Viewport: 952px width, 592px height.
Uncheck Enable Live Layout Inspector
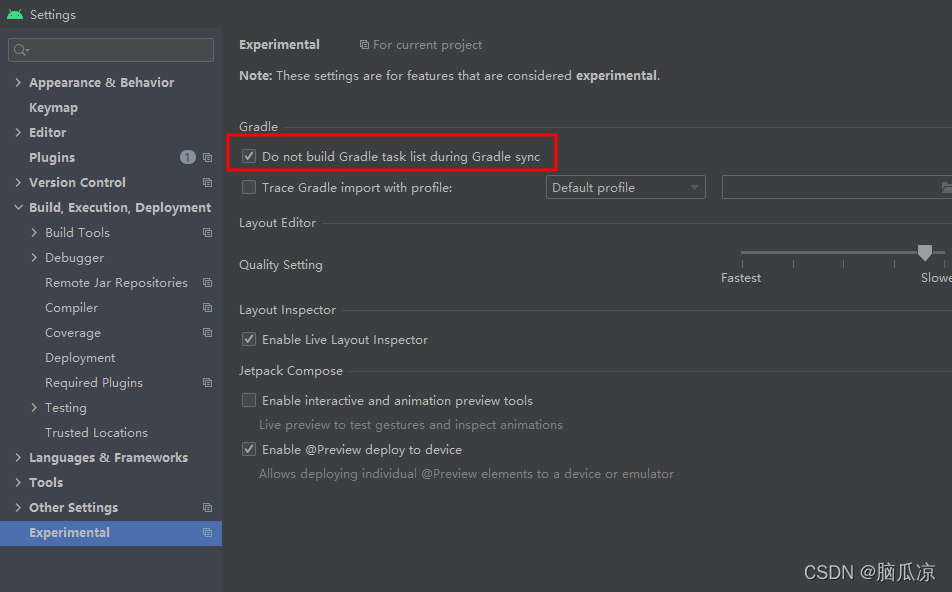[249, 339]
